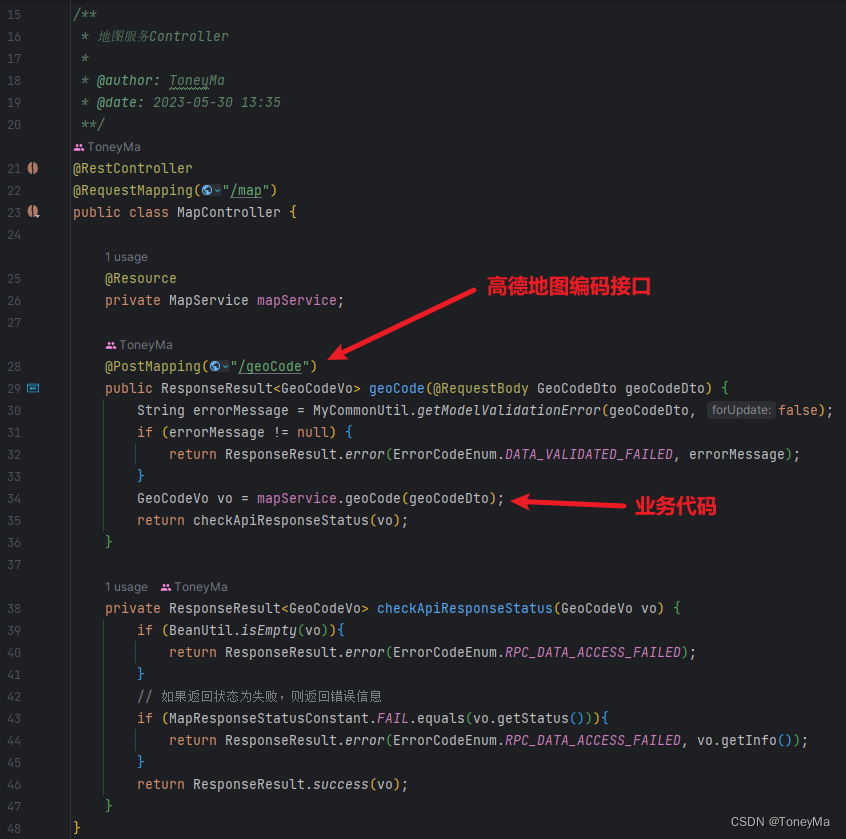This screenshot has width=846, height=839.
Task: Click the checkApiResponseStatus call on line 35
Action: [x=281, y=521]
